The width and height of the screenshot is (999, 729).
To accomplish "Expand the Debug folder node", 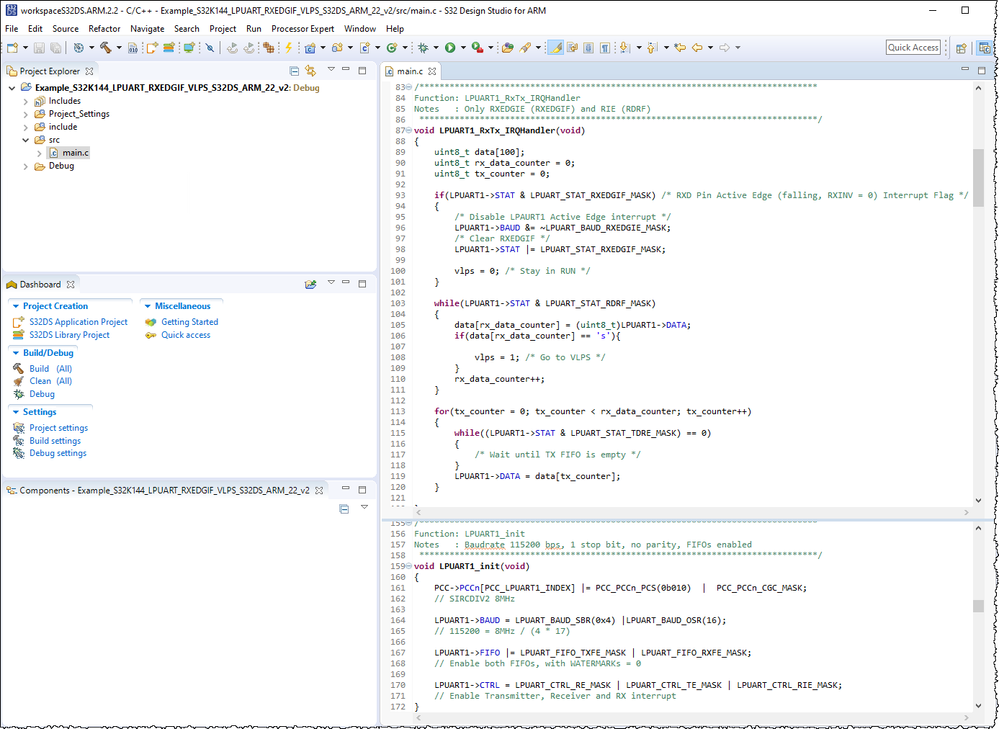I will (x=25, y=166).
